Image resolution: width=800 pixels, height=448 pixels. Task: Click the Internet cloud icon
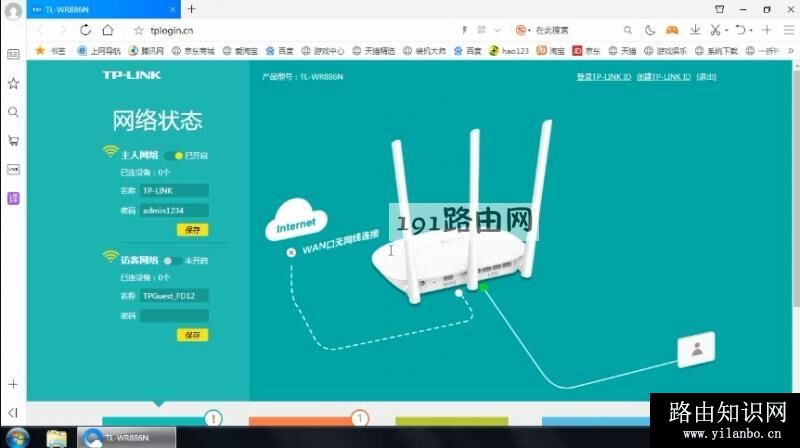coord(296,220)
